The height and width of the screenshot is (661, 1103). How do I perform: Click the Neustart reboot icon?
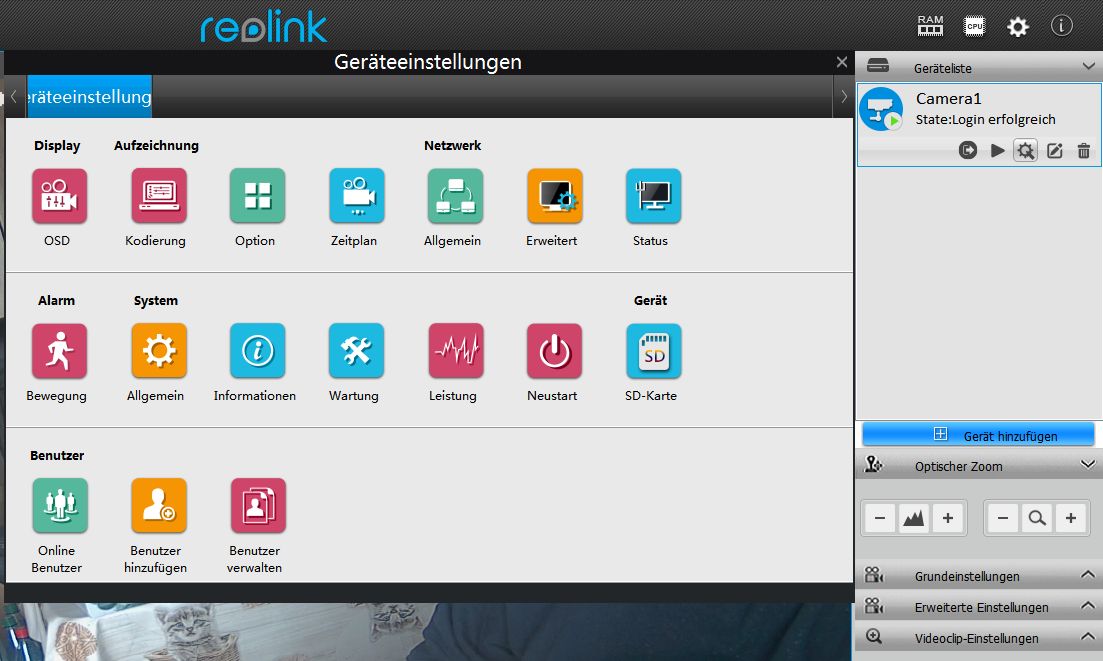tap(554, 351)
